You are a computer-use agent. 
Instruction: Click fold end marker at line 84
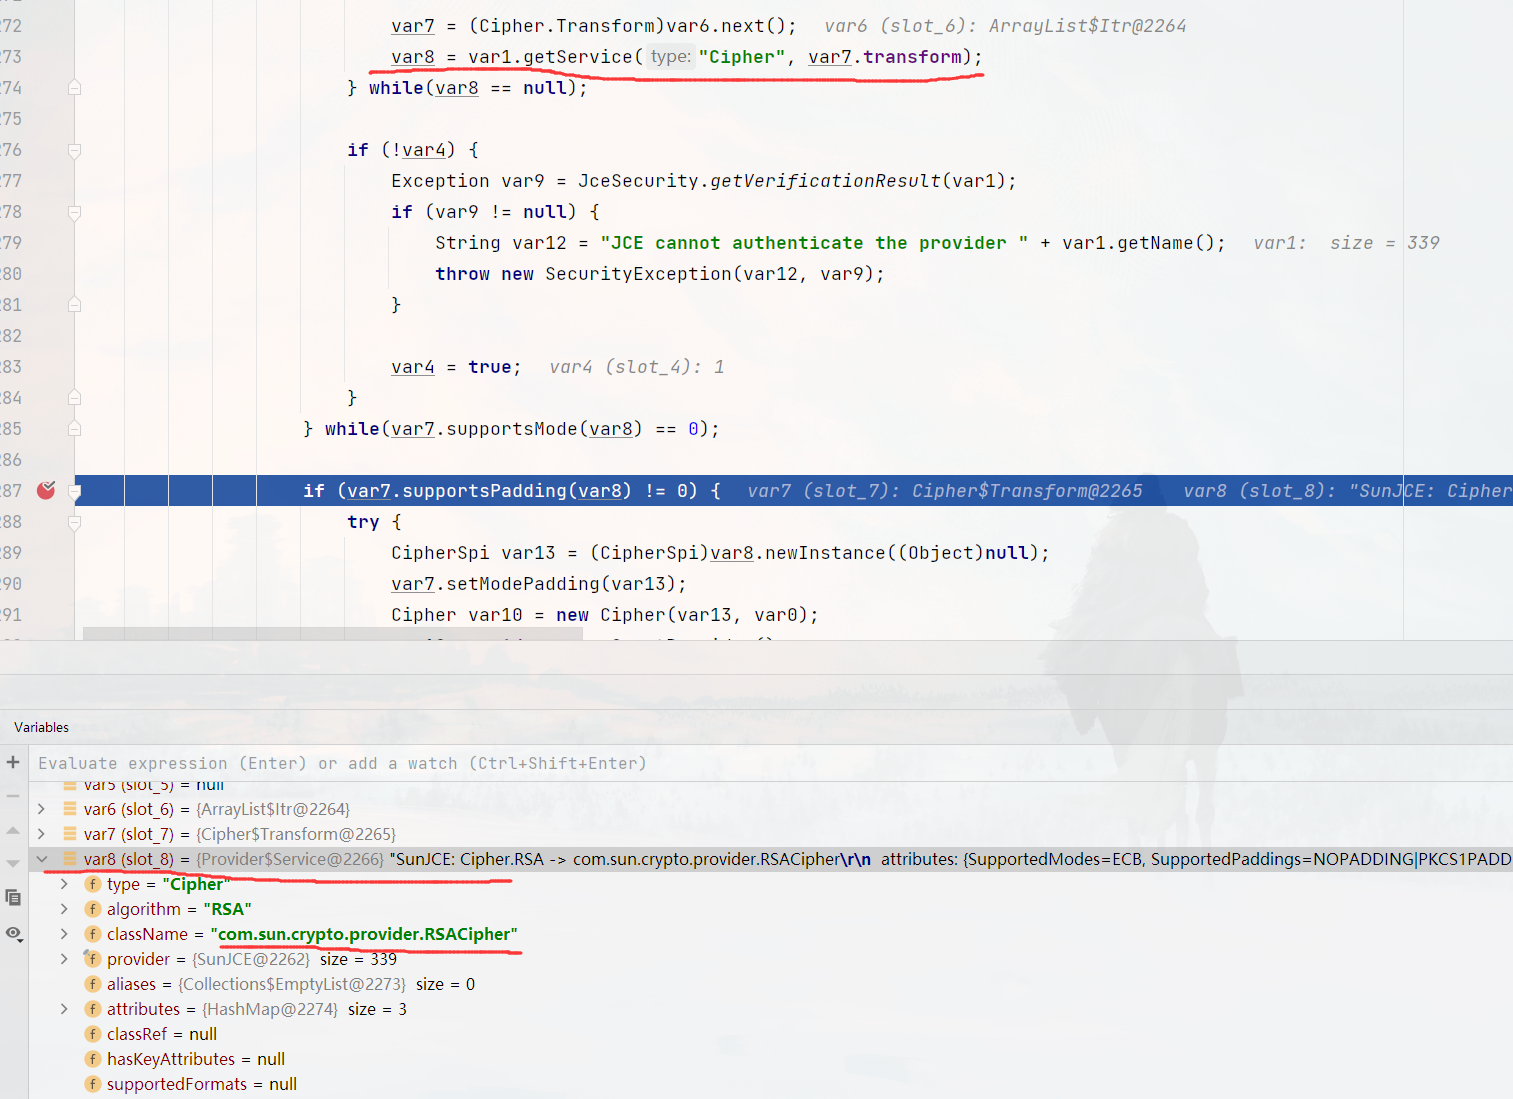pos(74,398)
